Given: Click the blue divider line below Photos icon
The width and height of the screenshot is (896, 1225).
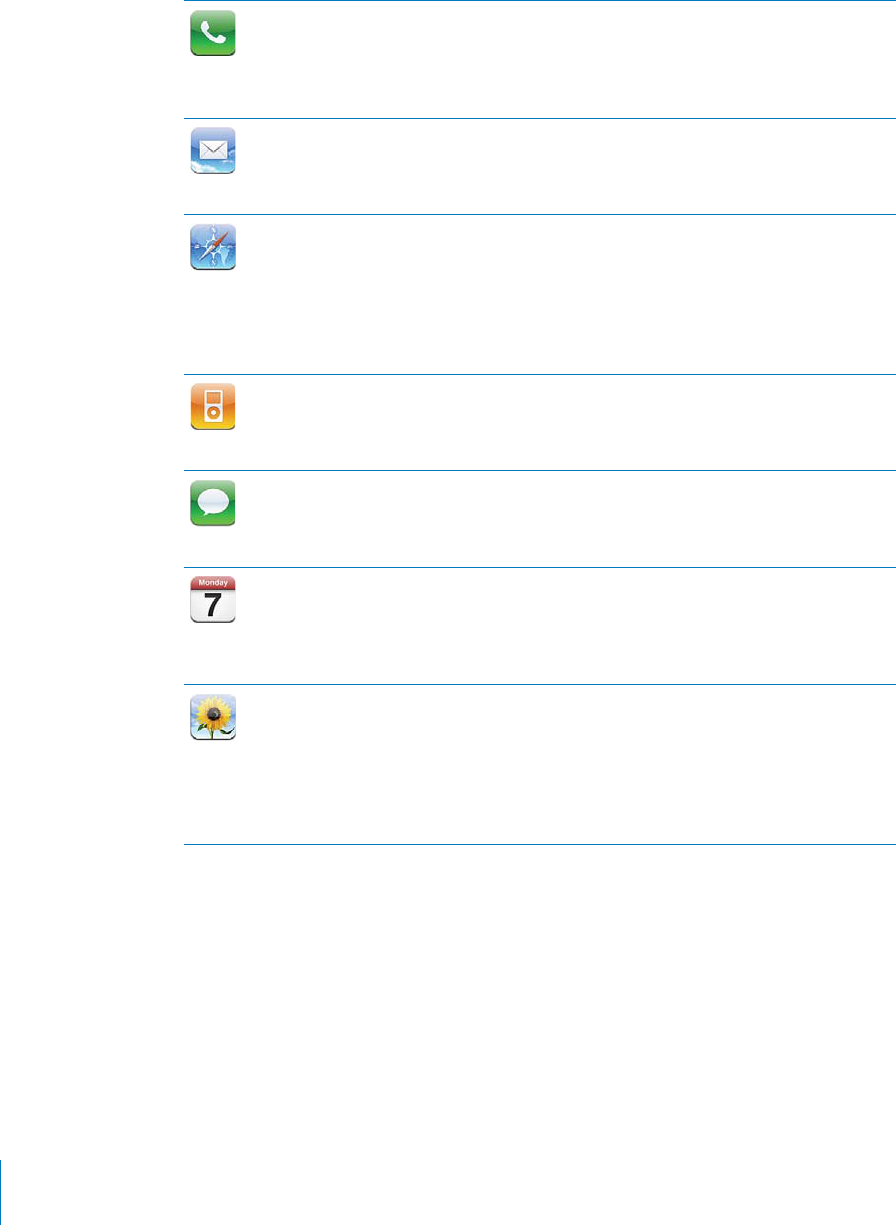Looking at the screenshot, I should coord(539,845).
